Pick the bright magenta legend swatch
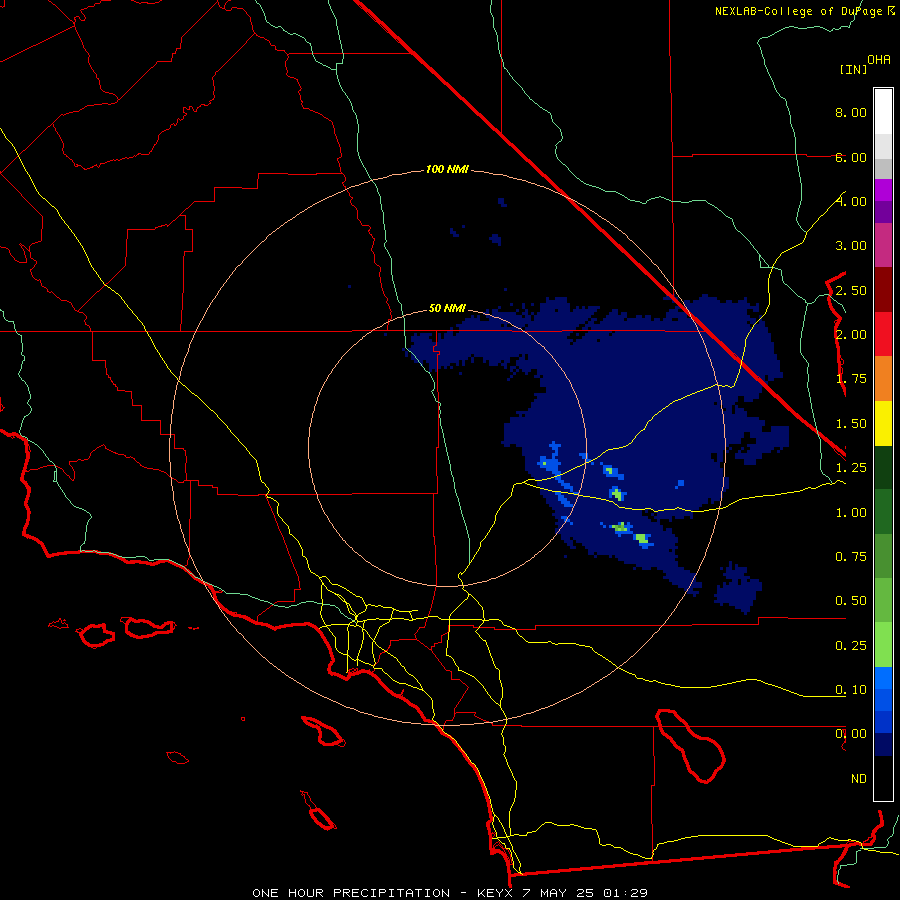 883,190
